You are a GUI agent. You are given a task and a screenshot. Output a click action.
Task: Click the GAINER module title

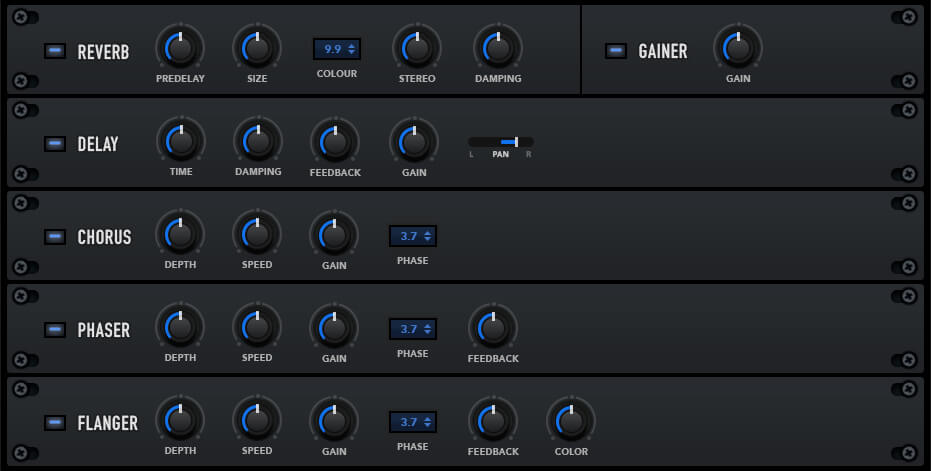[x=663, y=52]
